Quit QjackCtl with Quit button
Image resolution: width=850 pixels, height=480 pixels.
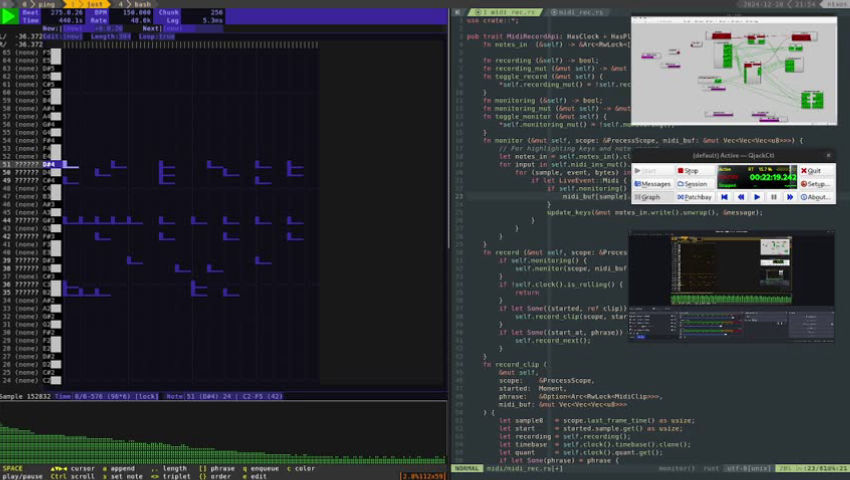click(816, 171)
